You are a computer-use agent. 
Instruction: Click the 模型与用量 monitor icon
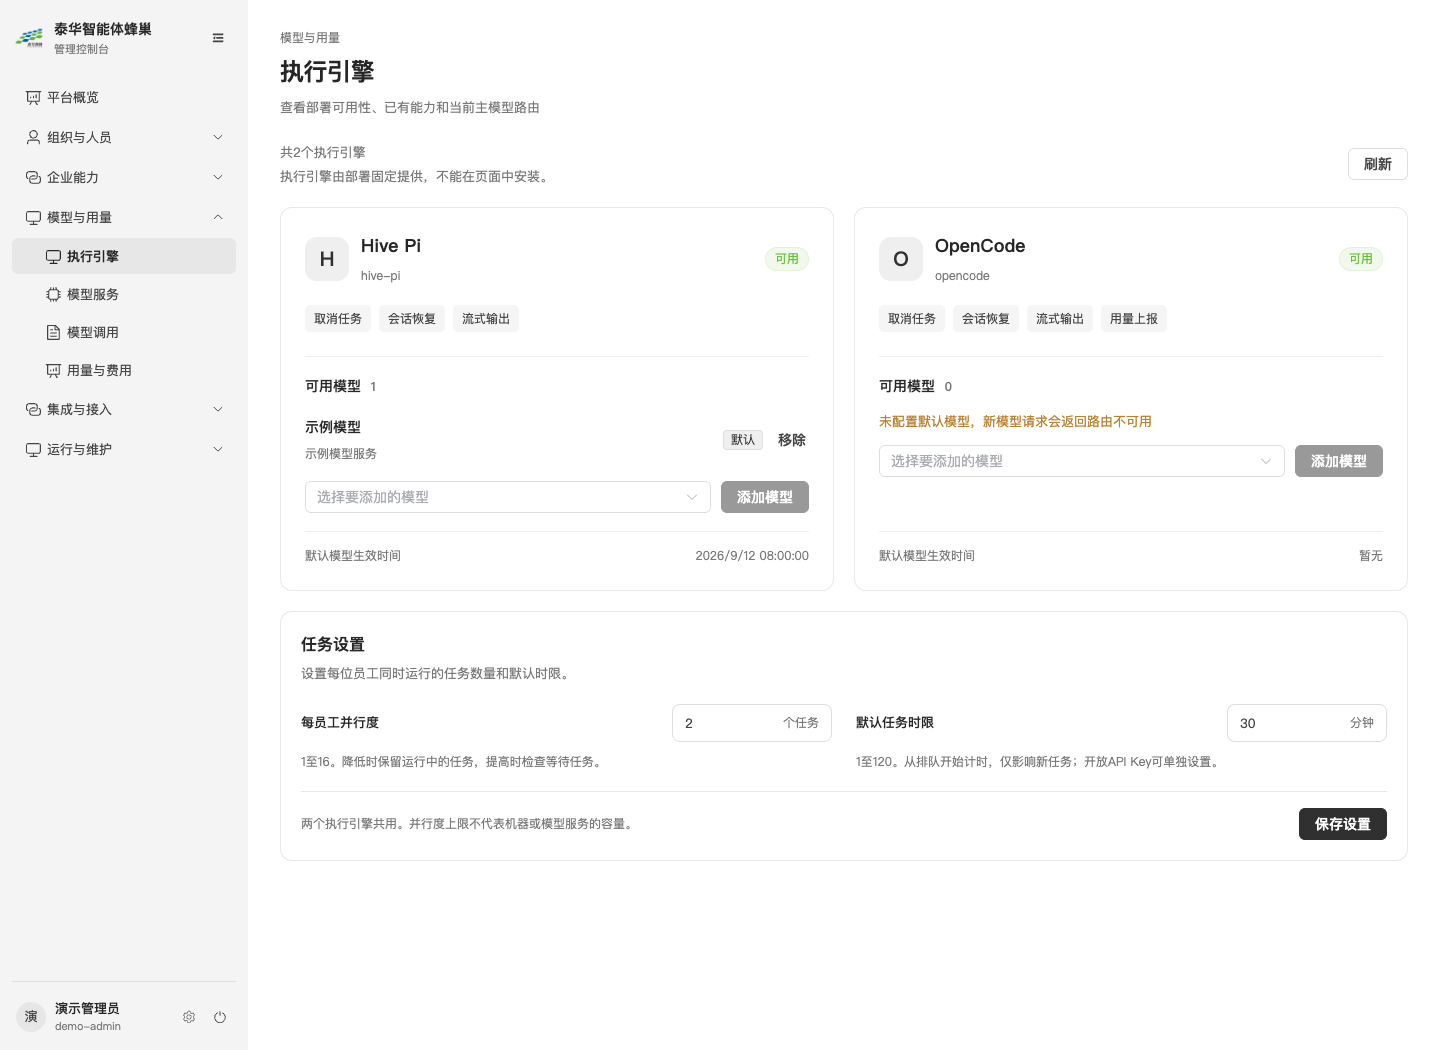[33, 217]
